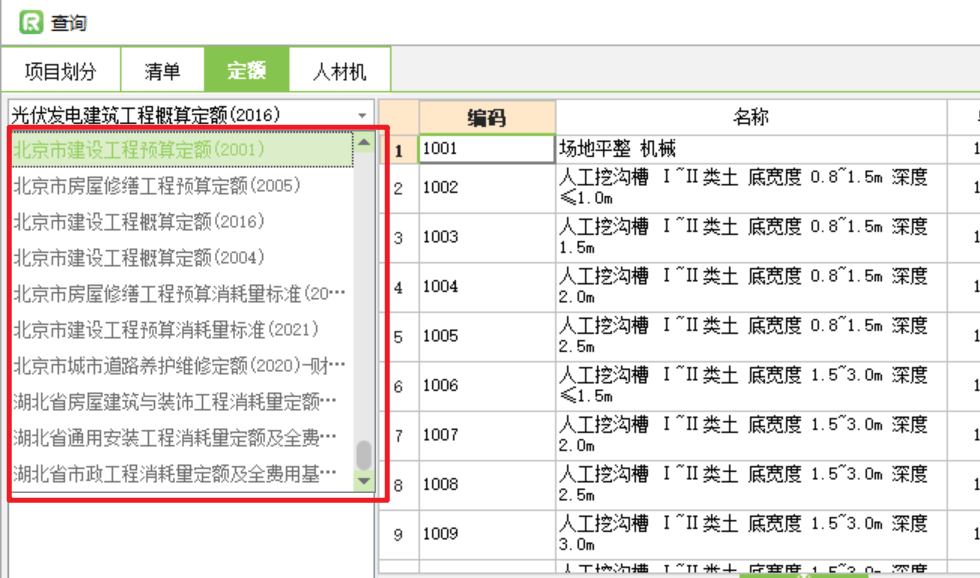
Task: Click the green query app logo icon
Action: (31, 21)
